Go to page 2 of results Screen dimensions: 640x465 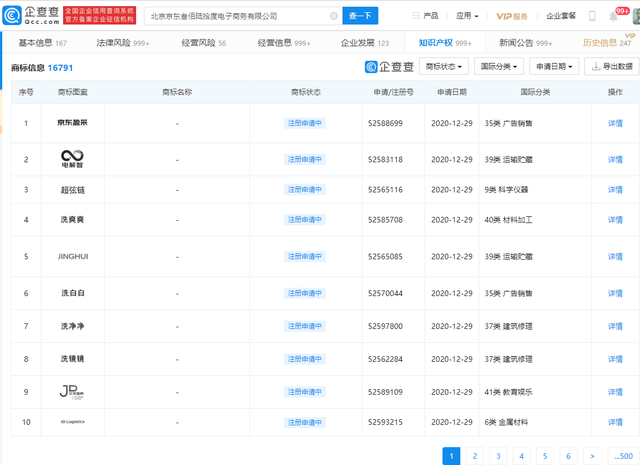(475, 456)
